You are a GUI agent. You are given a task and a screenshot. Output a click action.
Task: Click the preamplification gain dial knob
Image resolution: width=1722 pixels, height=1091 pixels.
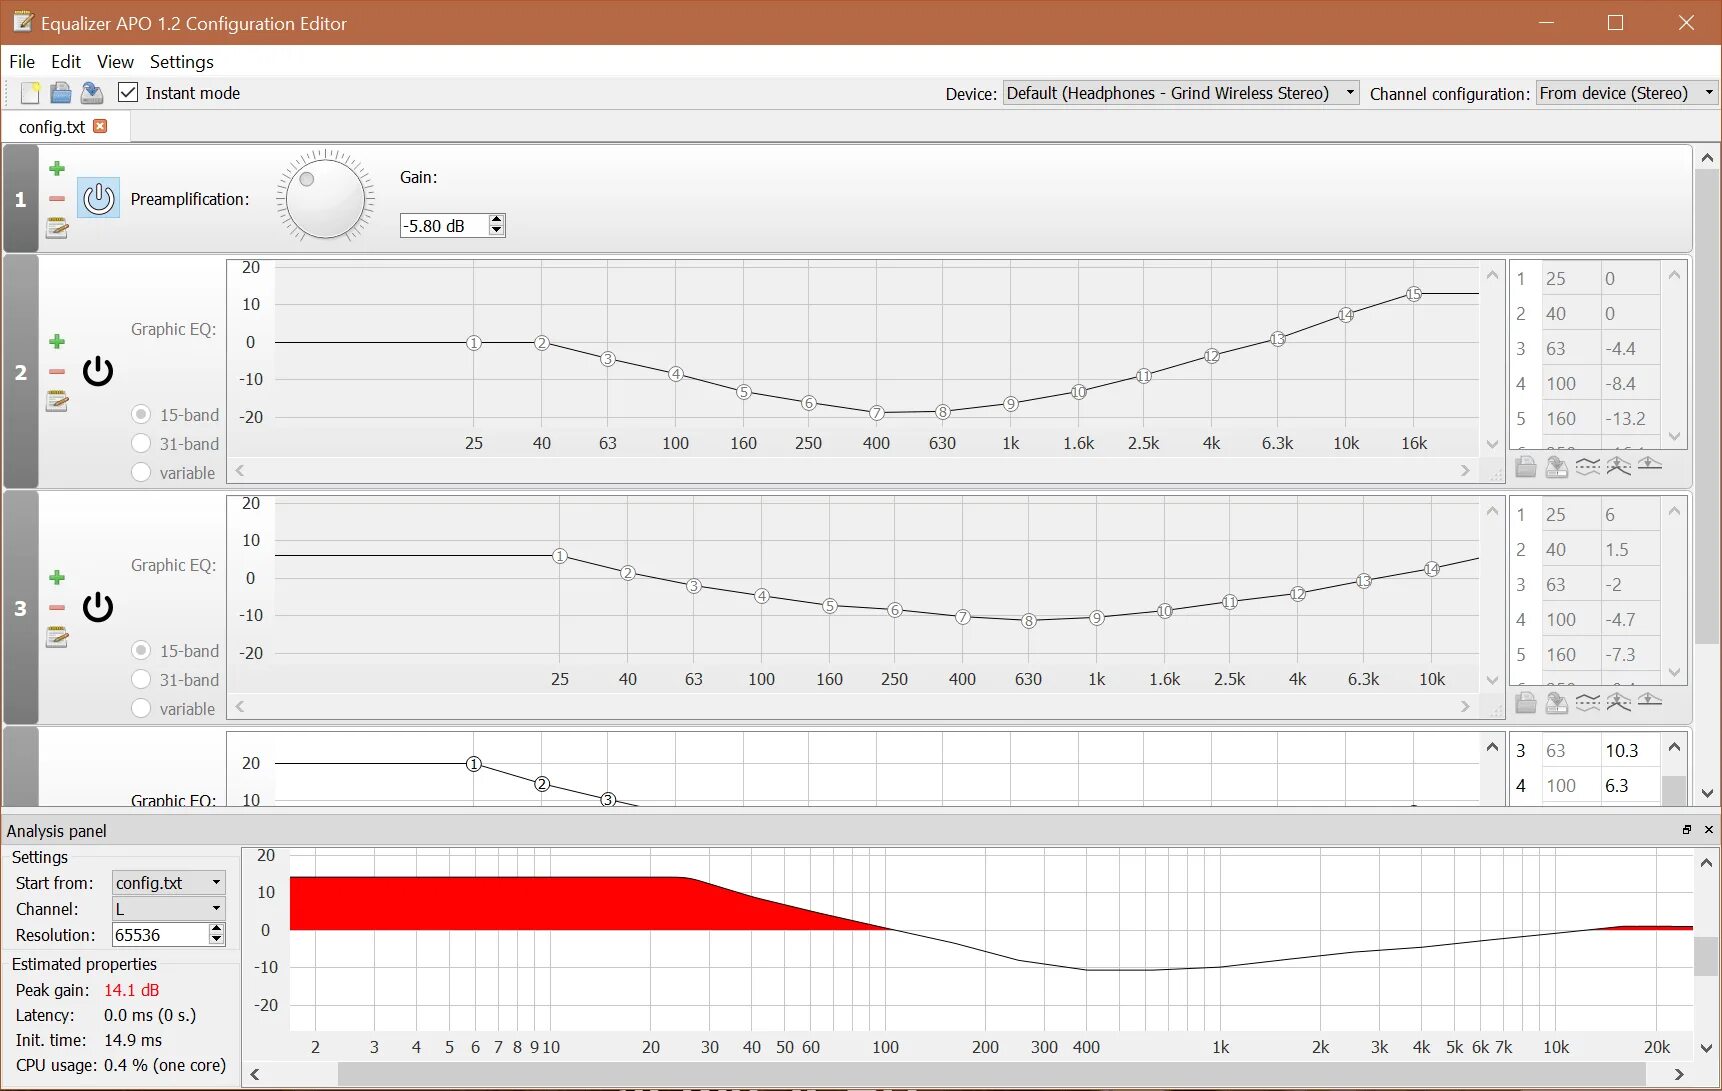[325, 197]
